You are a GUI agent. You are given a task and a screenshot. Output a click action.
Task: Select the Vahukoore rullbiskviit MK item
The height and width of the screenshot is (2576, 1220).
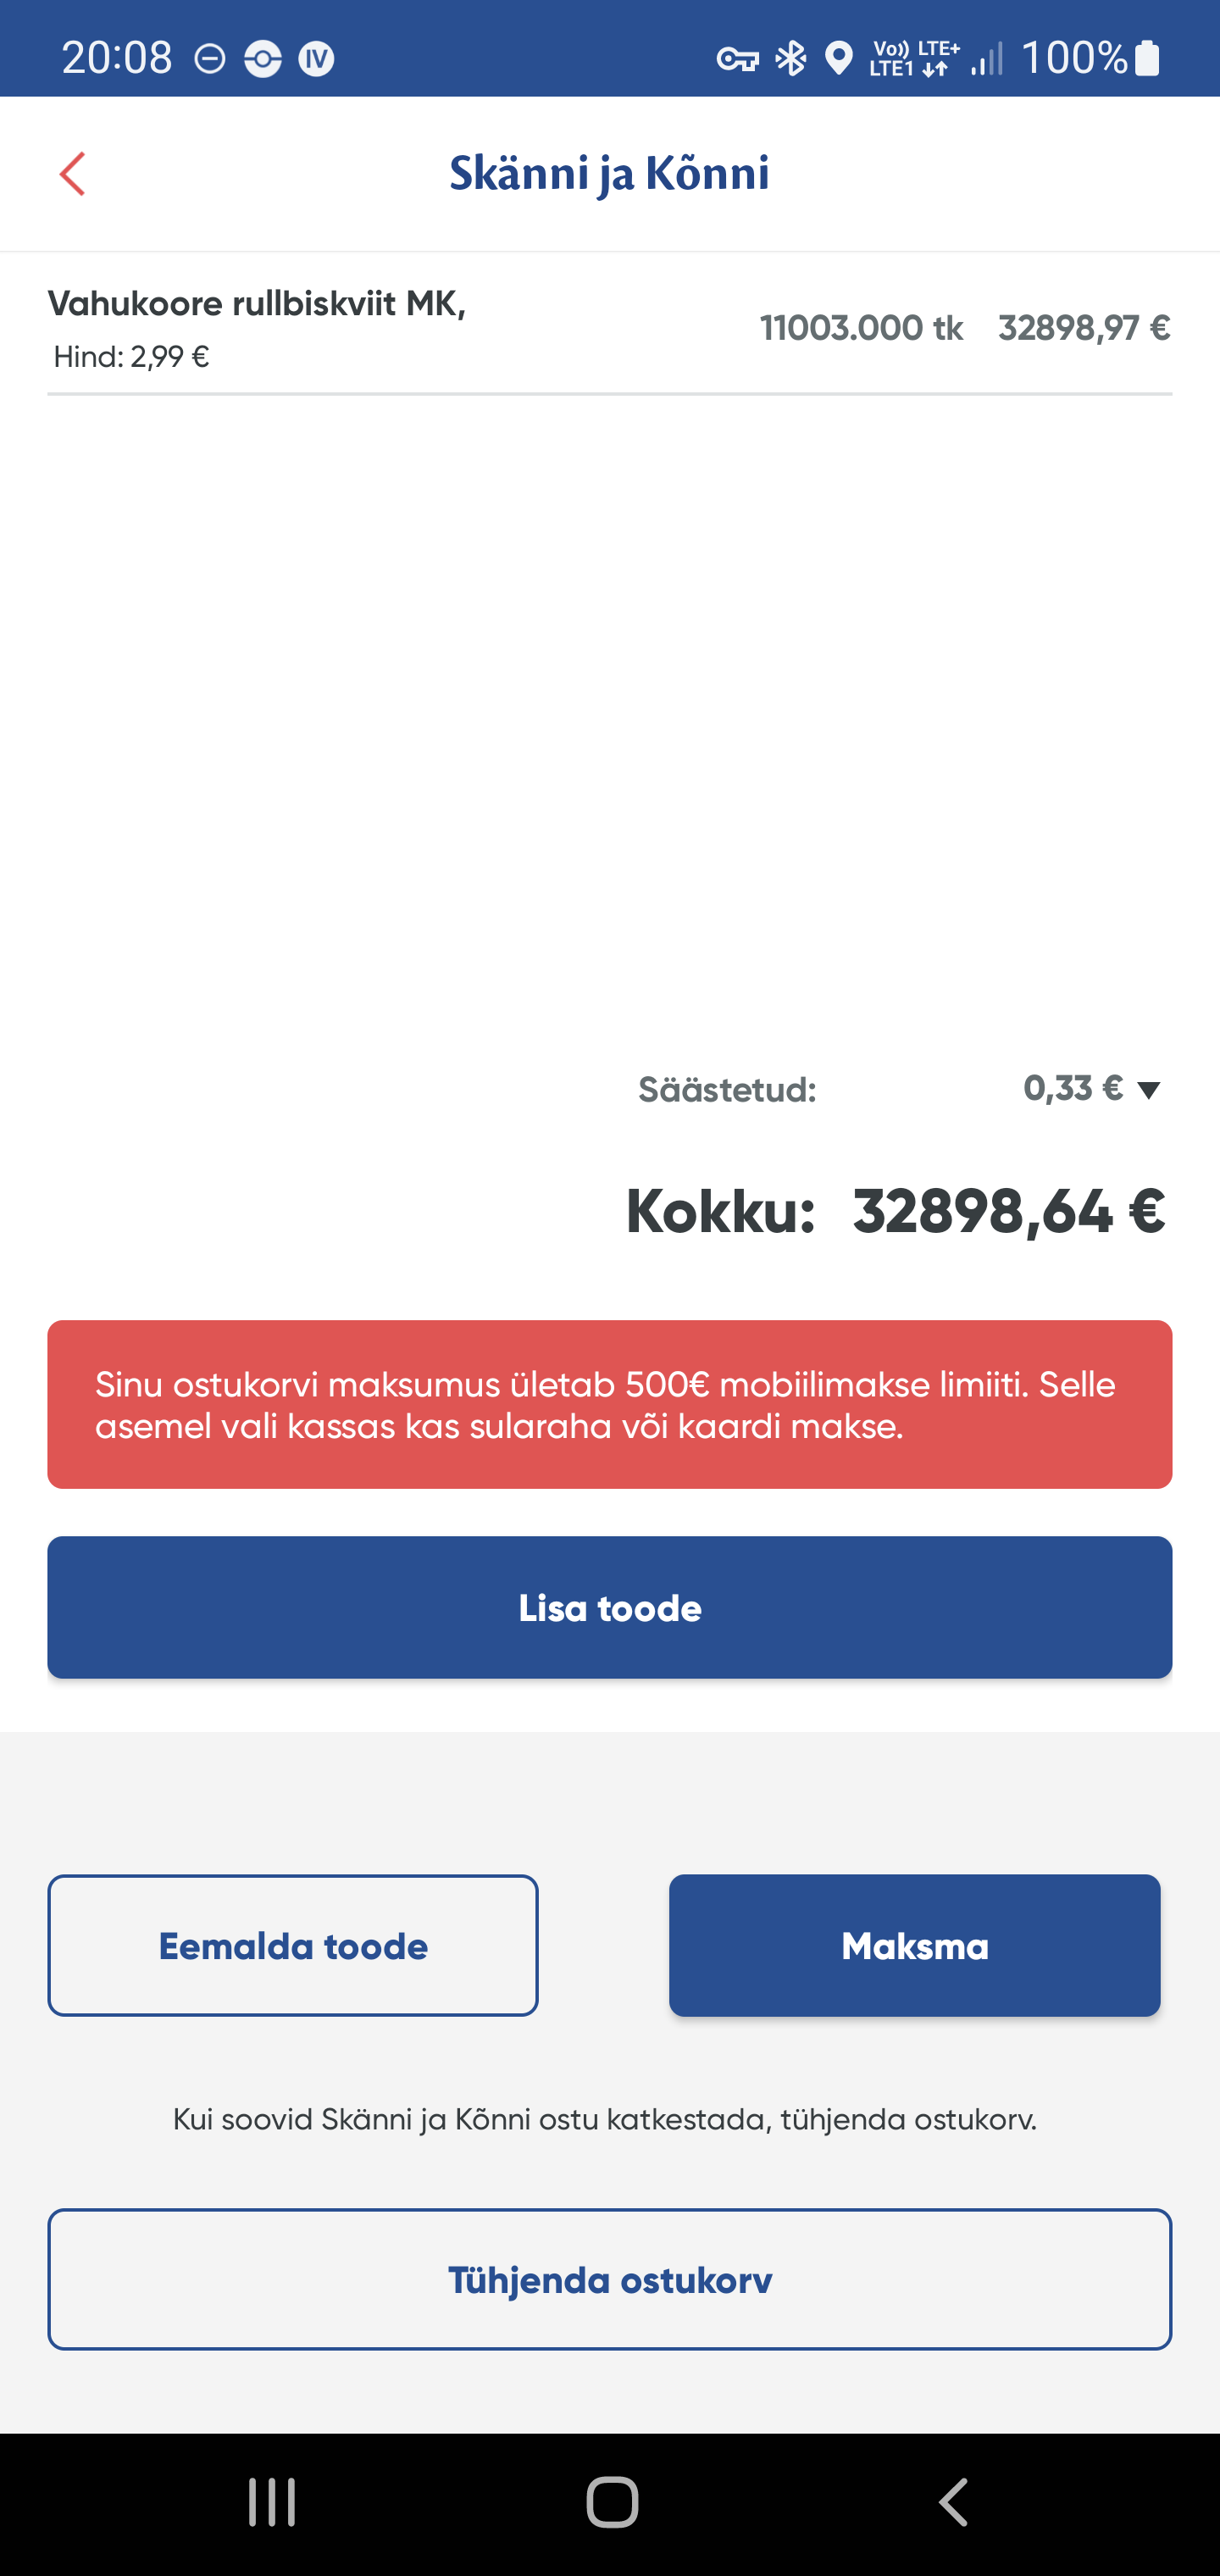pos(258,304)
